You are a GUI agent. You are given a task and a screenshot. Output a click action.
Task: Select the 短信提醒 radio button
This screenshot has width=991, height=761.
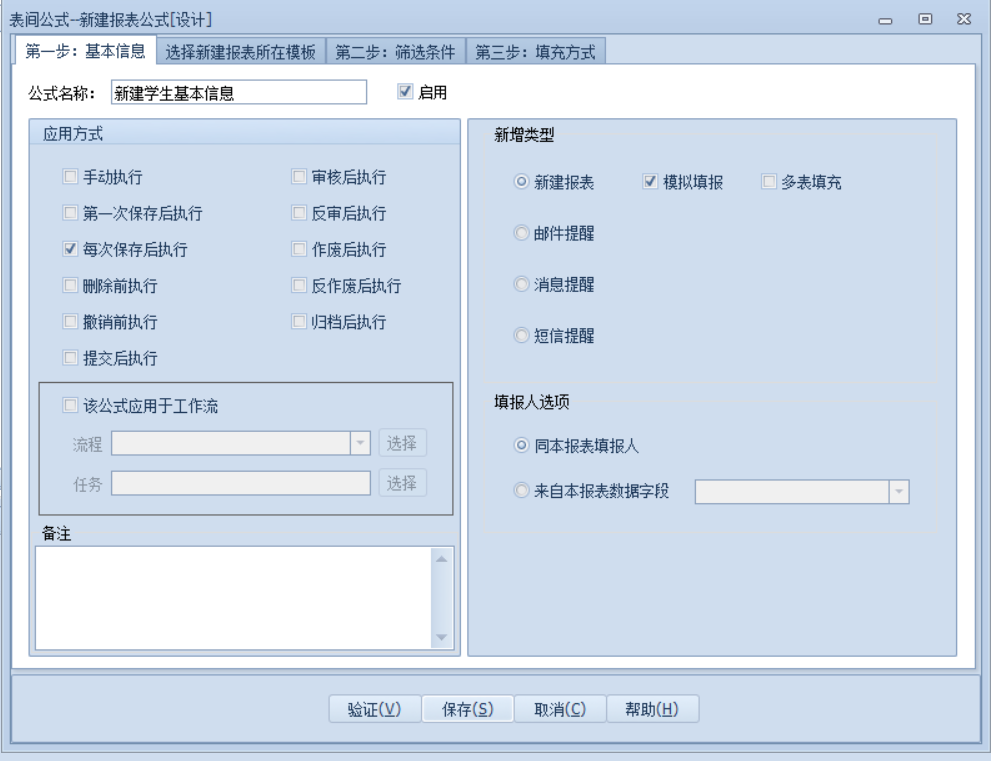[520, 336]
